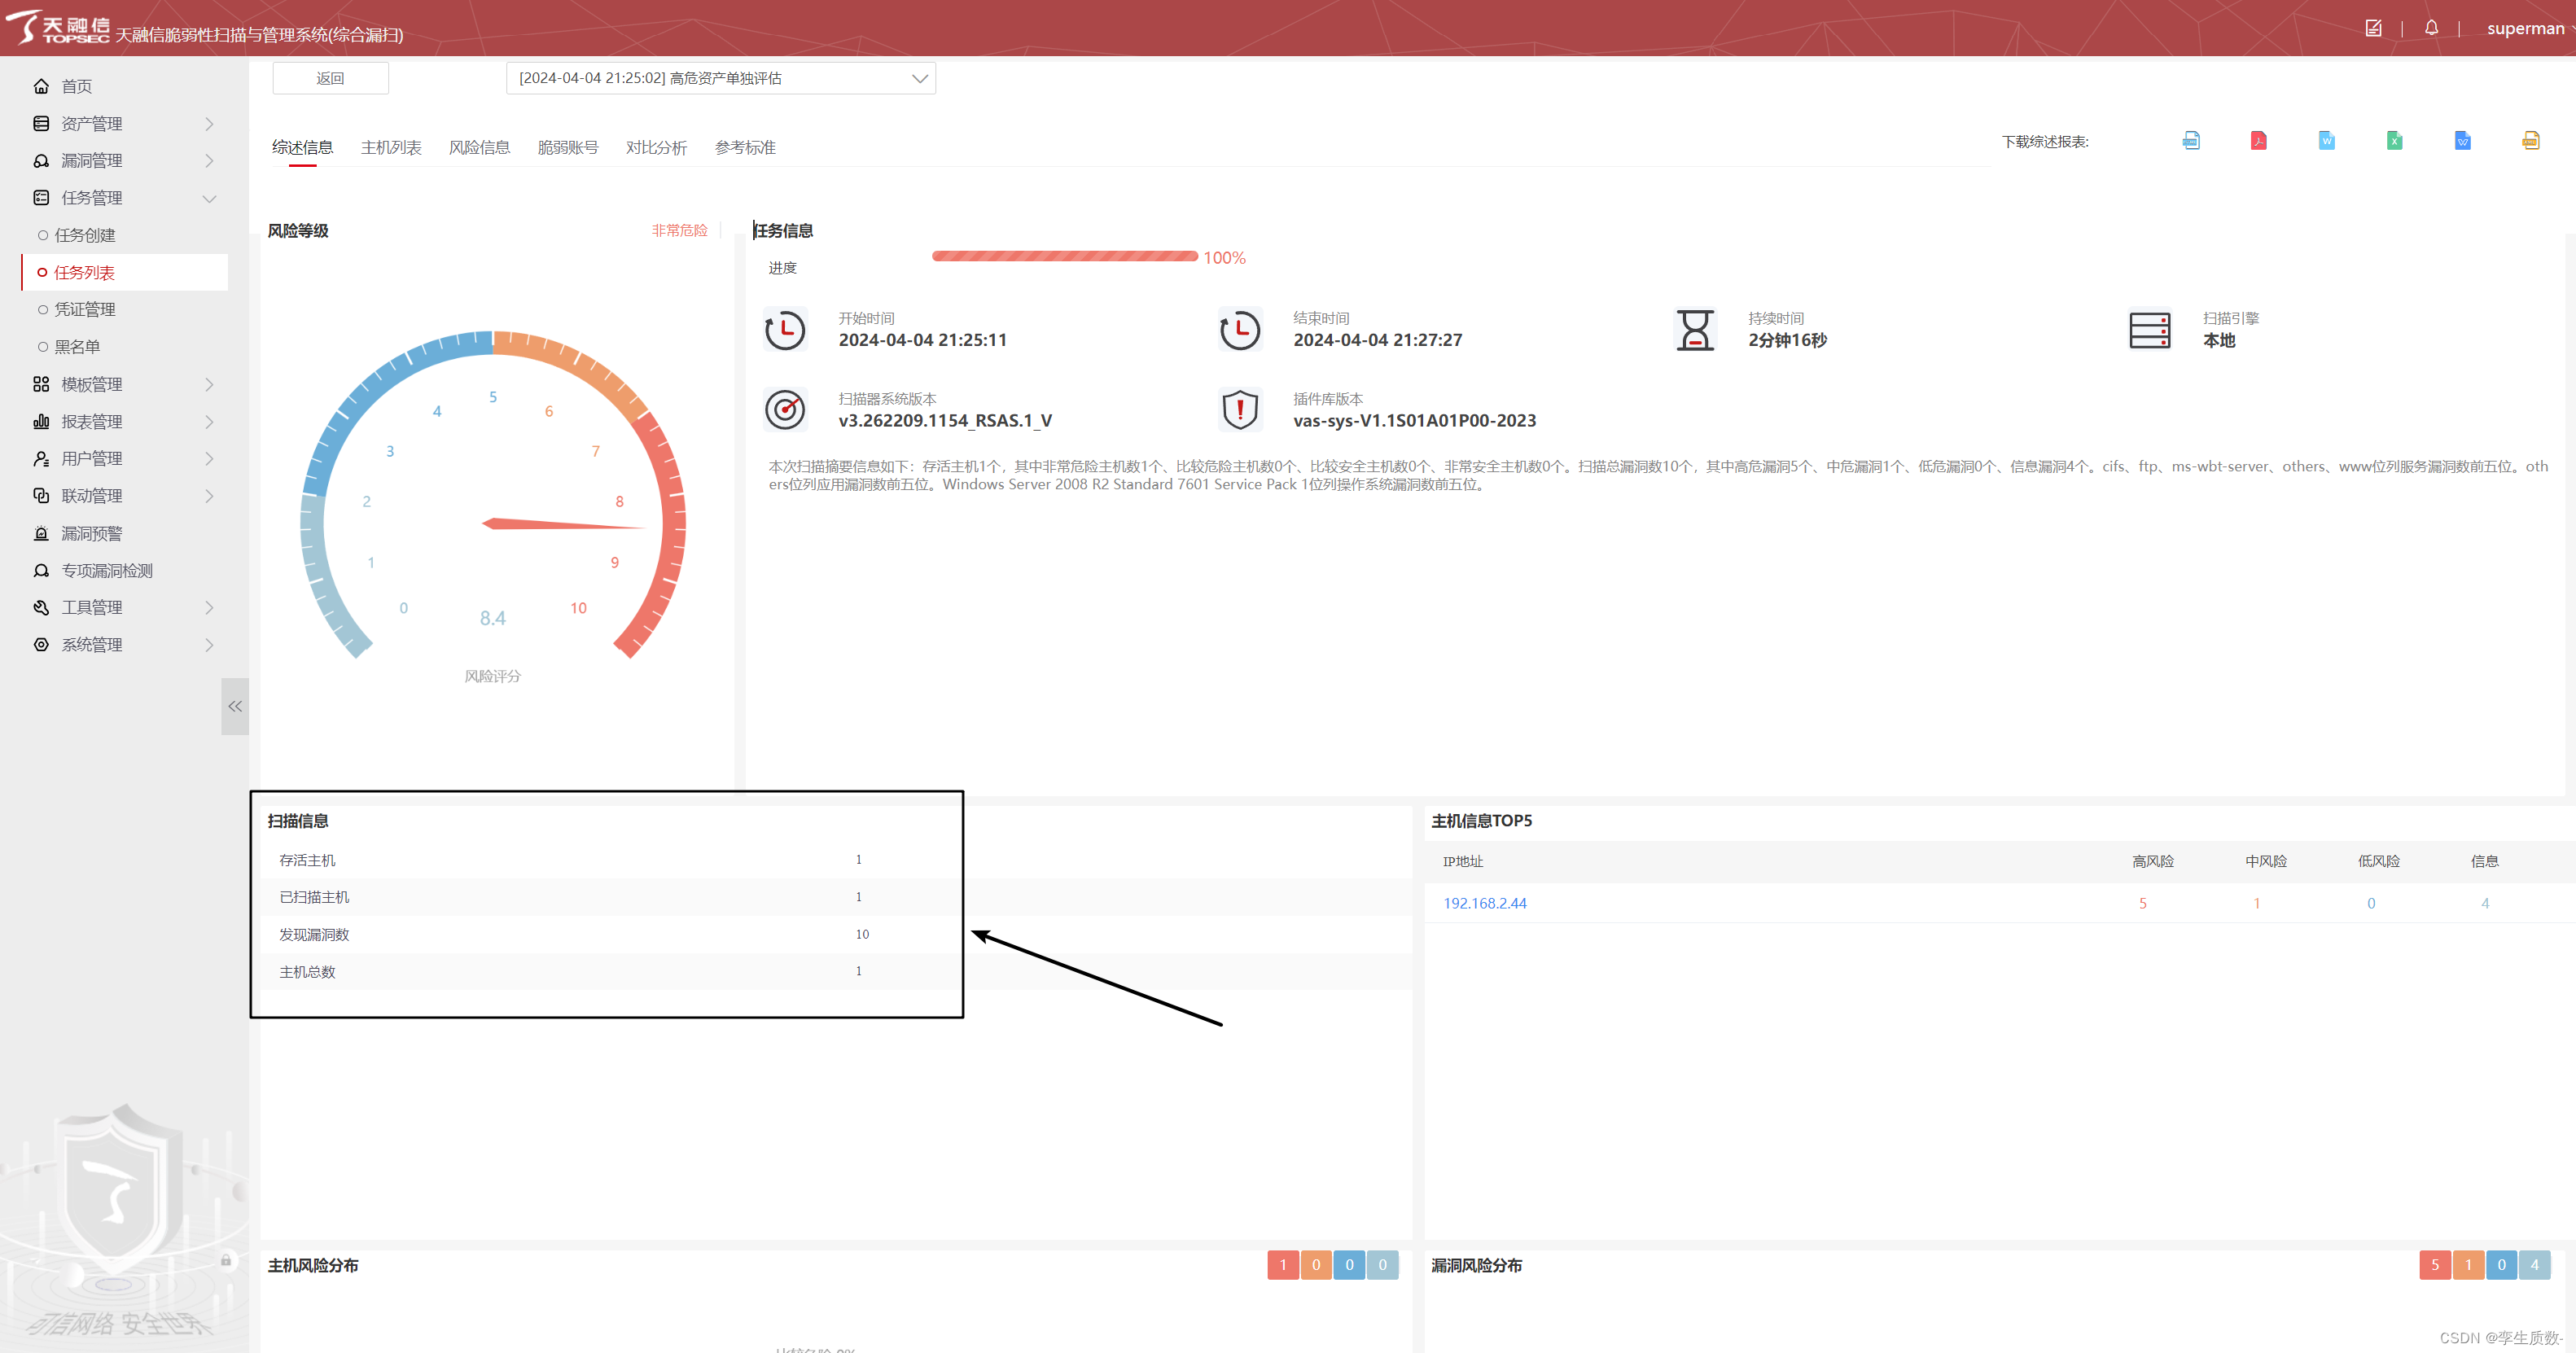Click the edit note icon in header
2576x1353 pixels.
click(2373, 28)
